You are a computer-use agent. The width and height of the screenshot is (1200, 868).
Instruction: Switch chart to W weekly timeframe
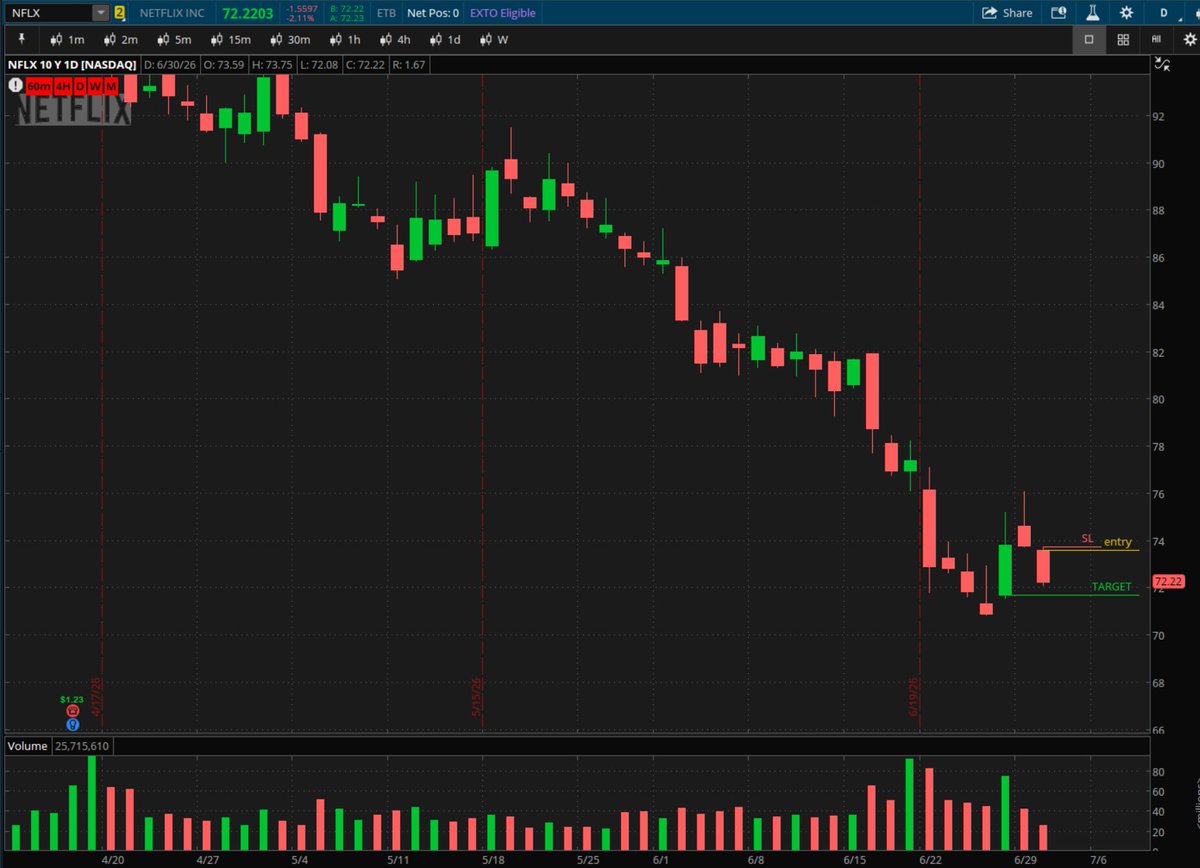[x=494, y=40]
